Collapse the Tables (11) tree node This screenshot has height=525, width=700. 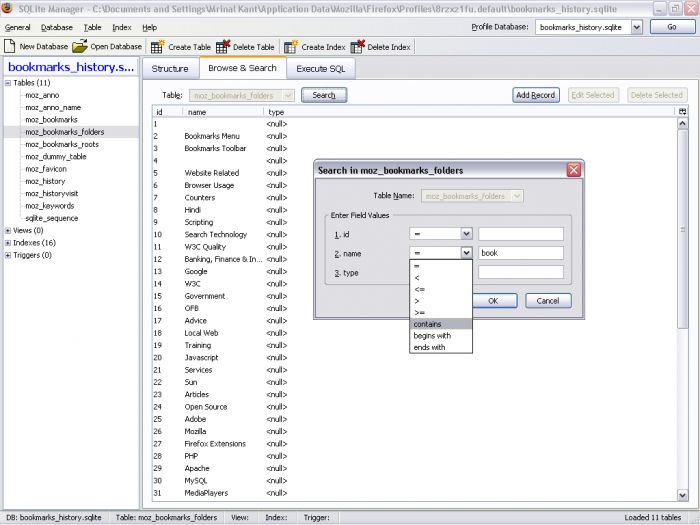(8, 83)
